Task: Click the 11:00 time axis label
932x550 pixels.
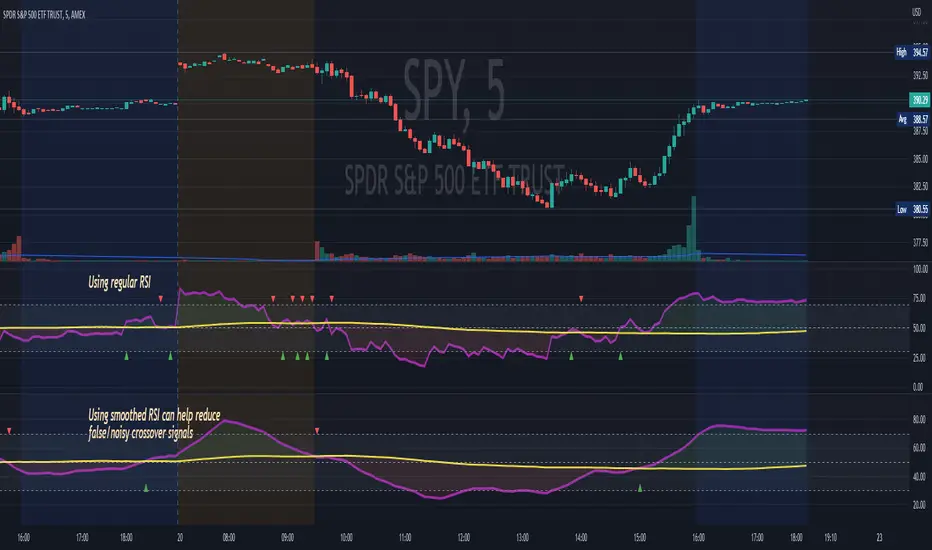Action: (x=405, y=538)
